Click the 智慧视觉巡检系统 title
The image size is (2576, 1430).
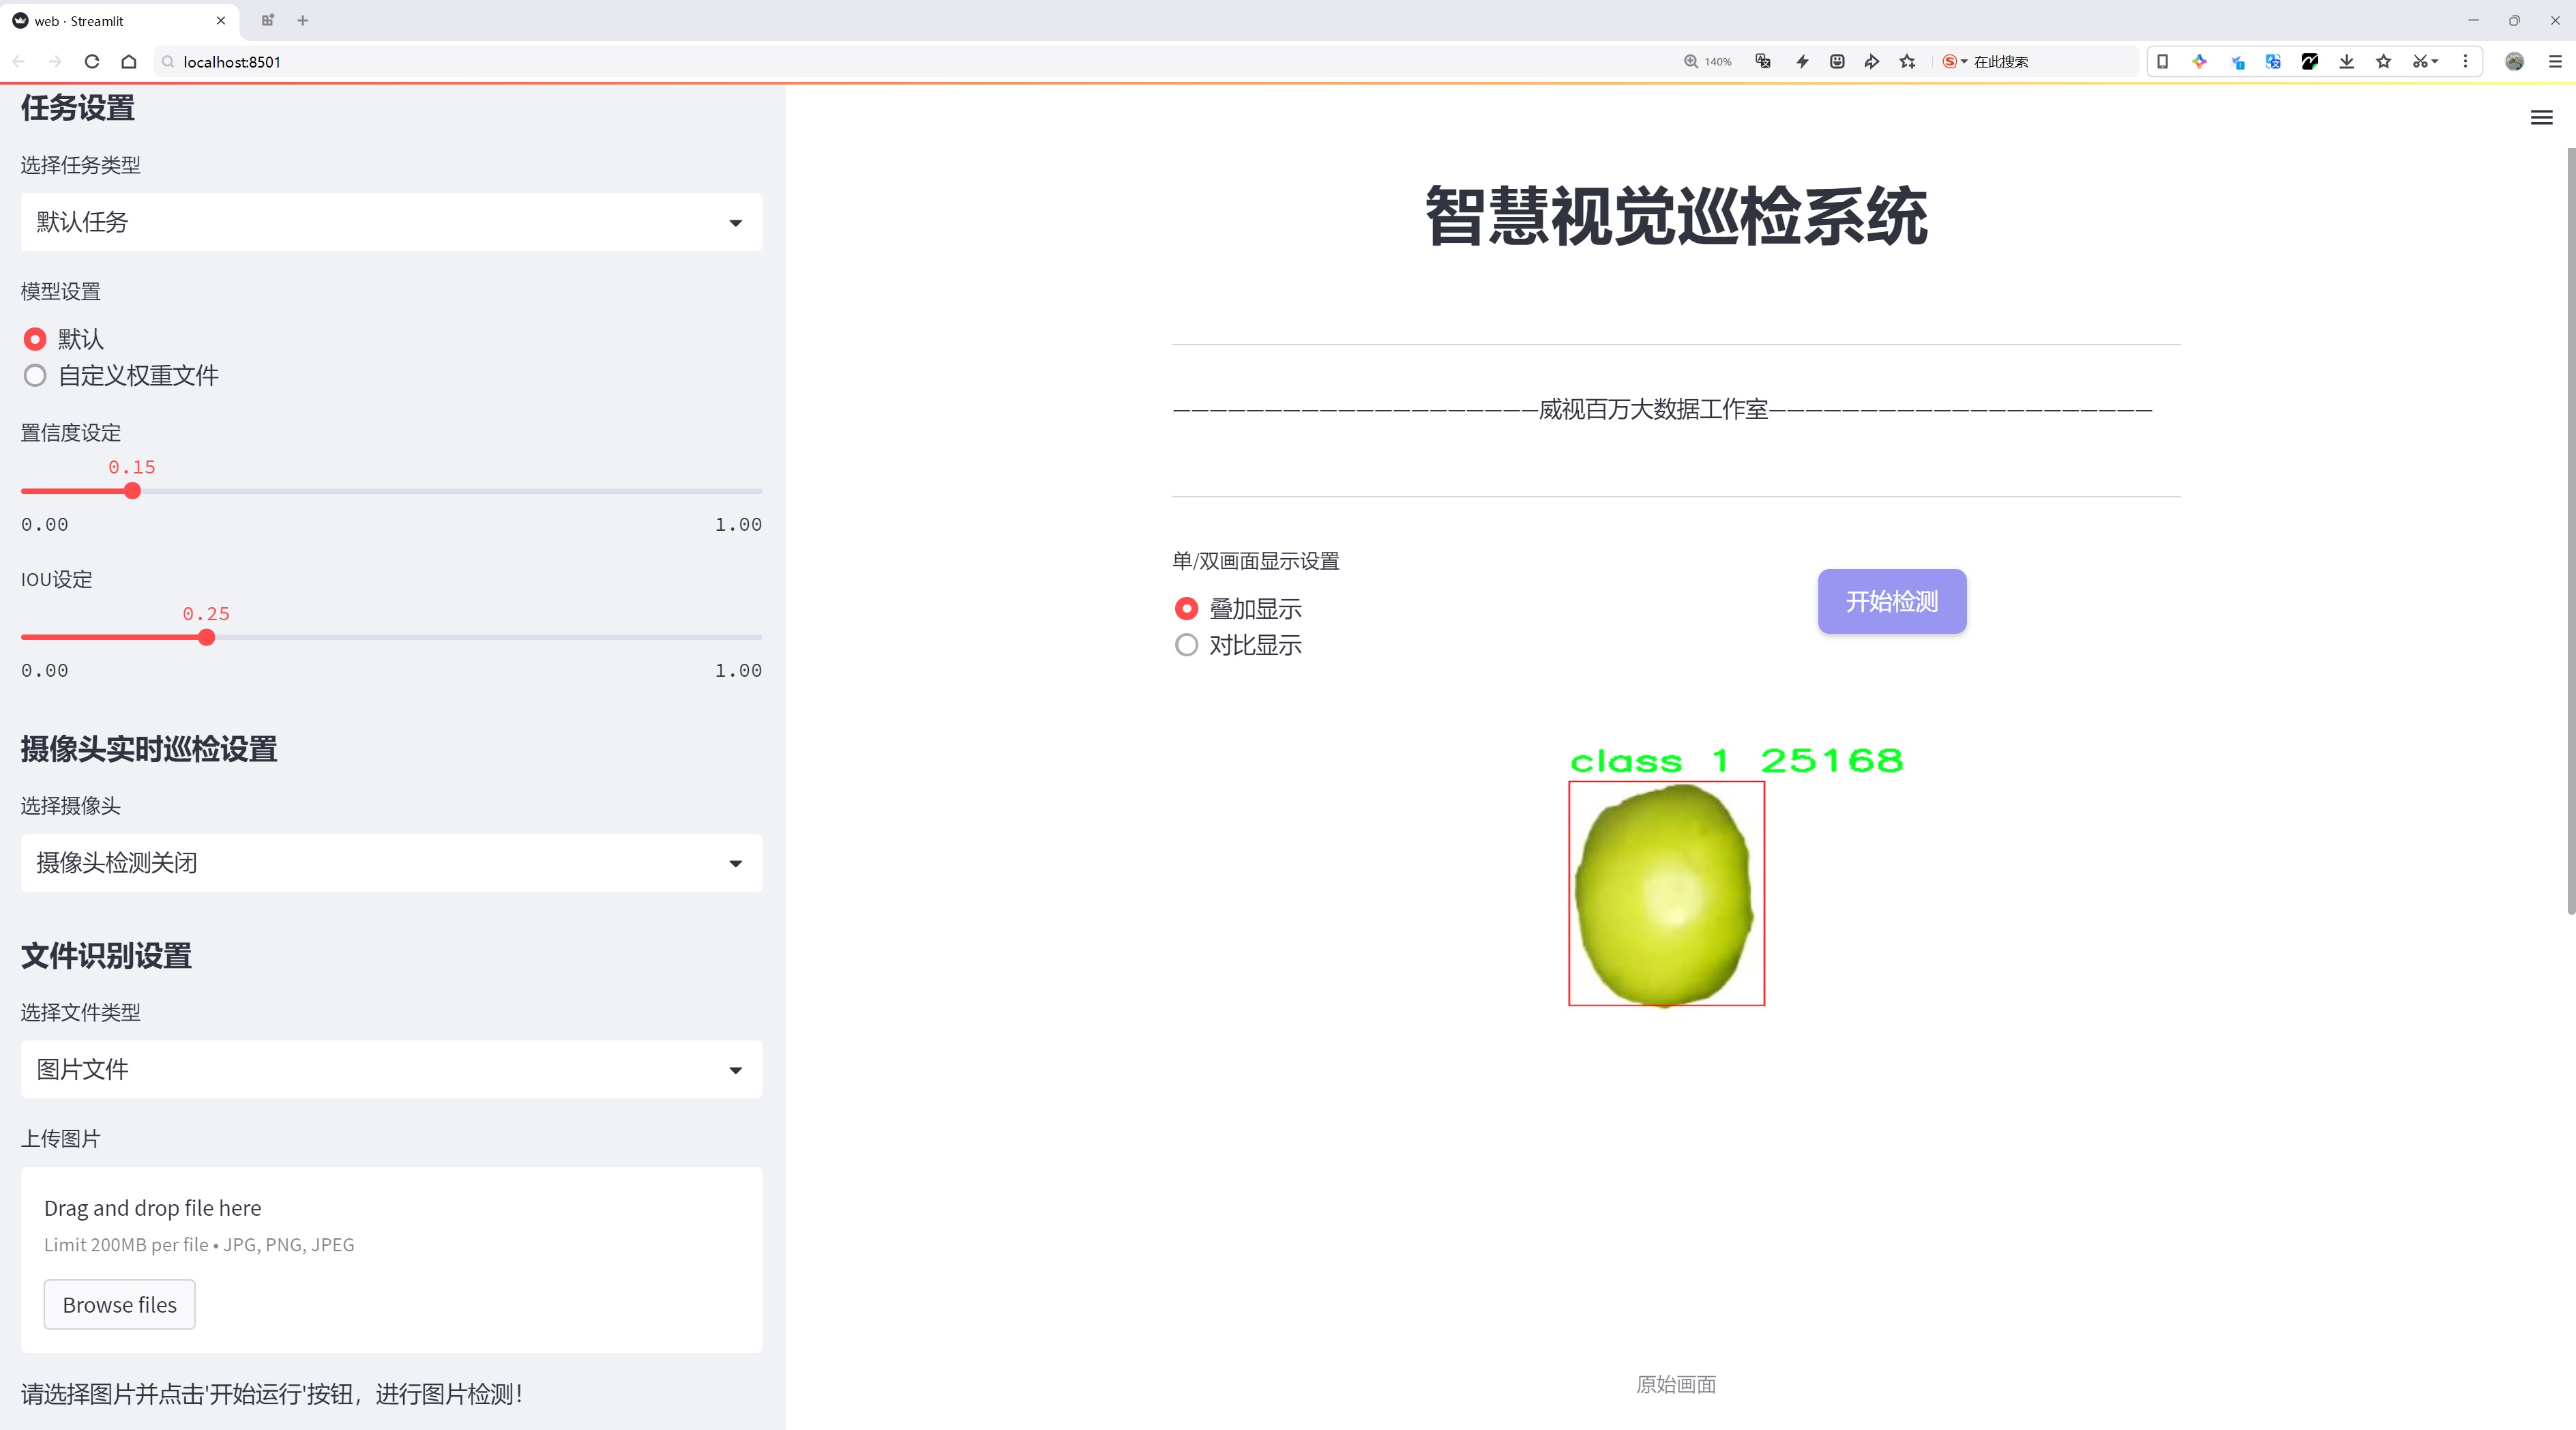tap(1676, 216)
